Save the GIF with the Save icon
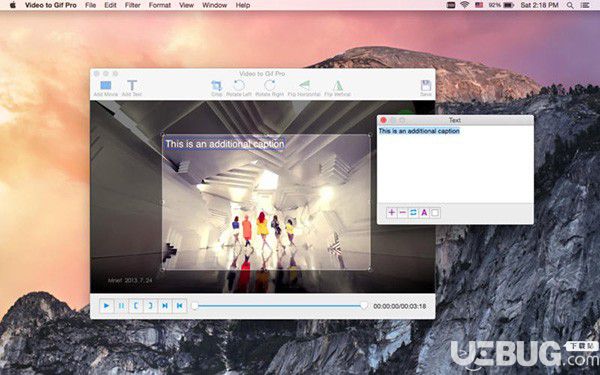Screen dimensions: 600x375 426,88
